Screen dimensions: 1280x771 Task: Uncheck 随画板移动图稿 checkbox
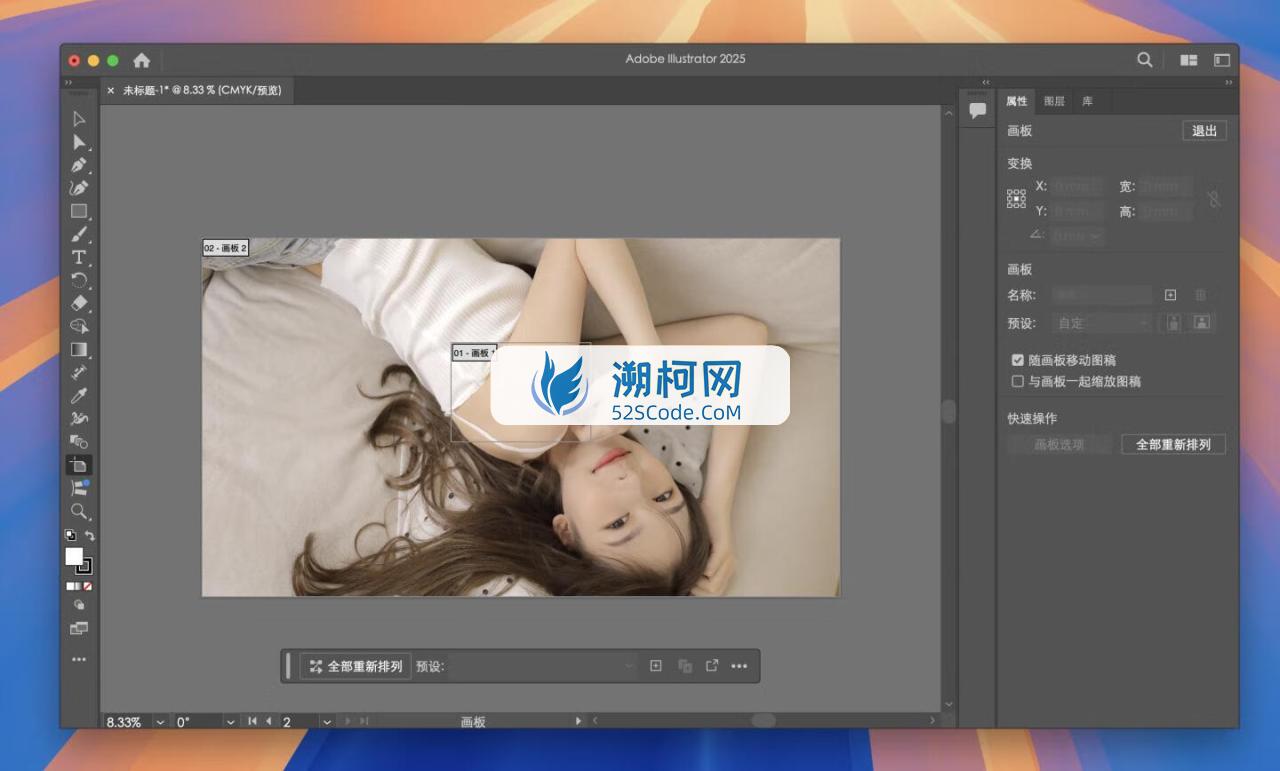click(x=1018, y=360)
